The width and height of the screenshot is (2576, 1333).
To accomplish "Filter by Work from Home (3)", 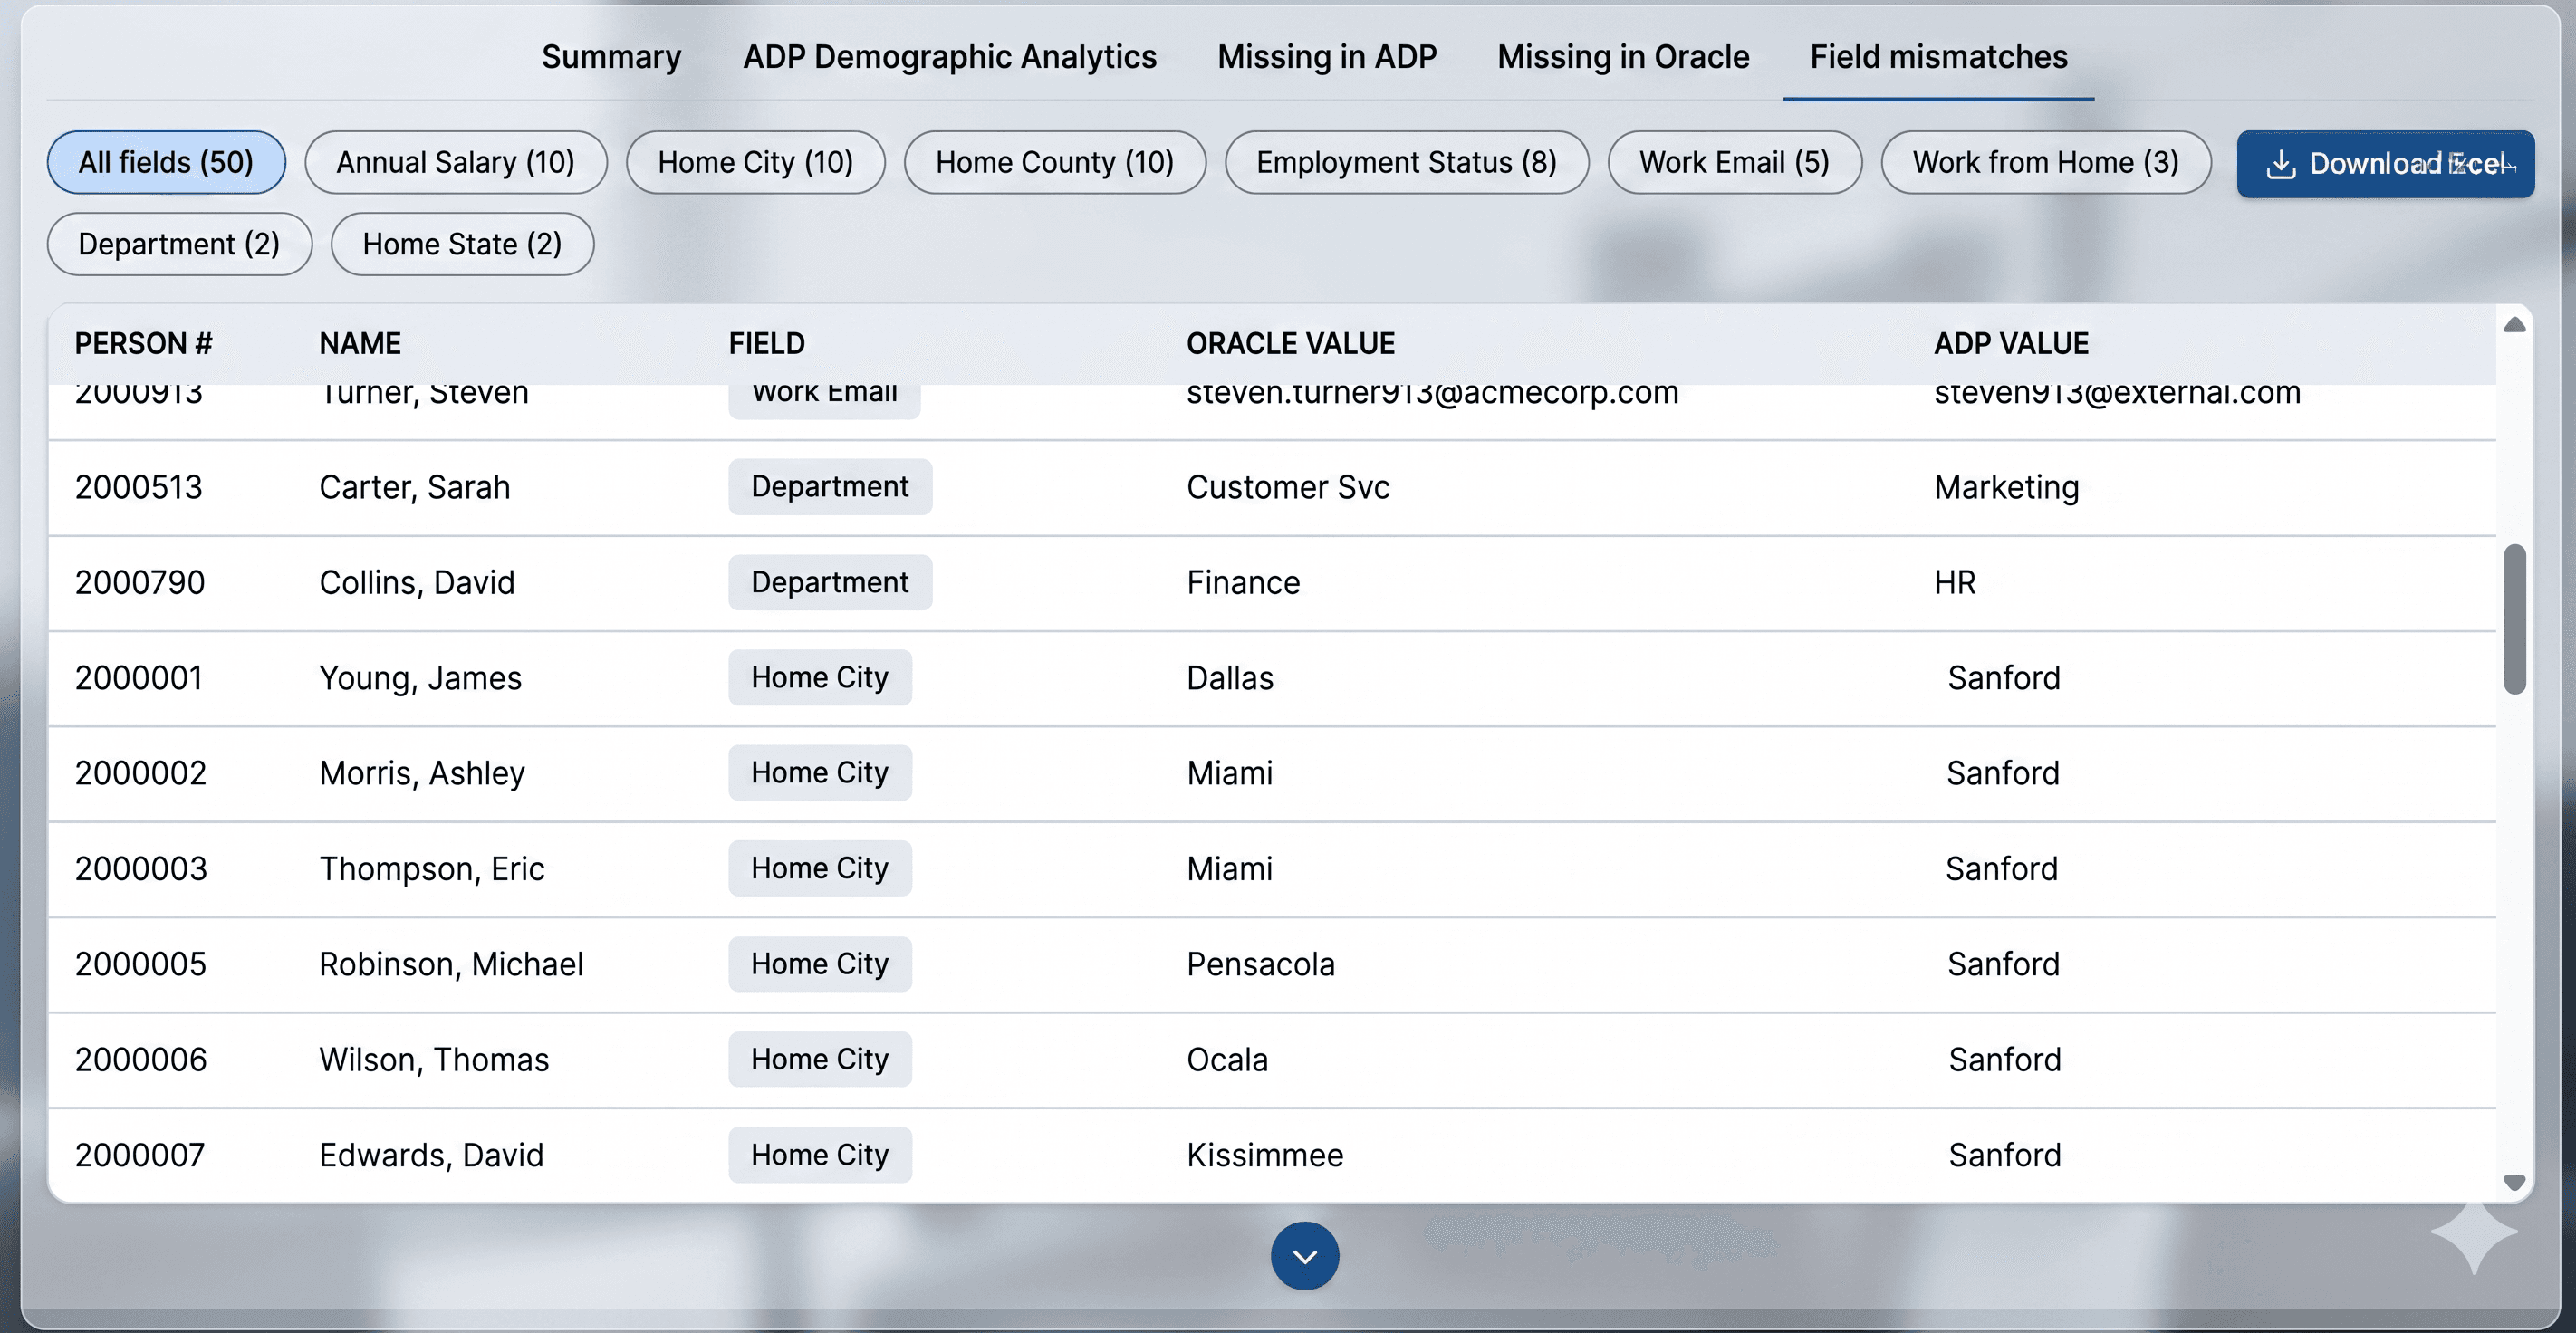I will 2046,162.
